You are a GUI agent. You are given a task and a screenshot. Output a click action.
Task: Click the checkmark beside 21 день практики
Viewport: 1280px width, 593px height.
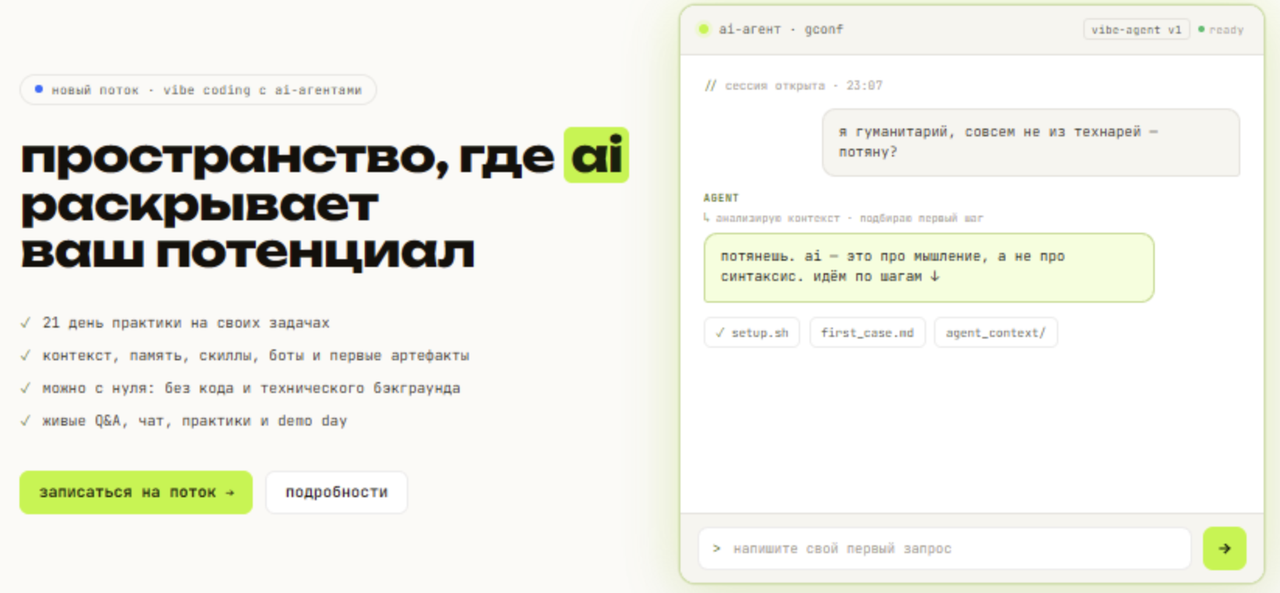25,323
